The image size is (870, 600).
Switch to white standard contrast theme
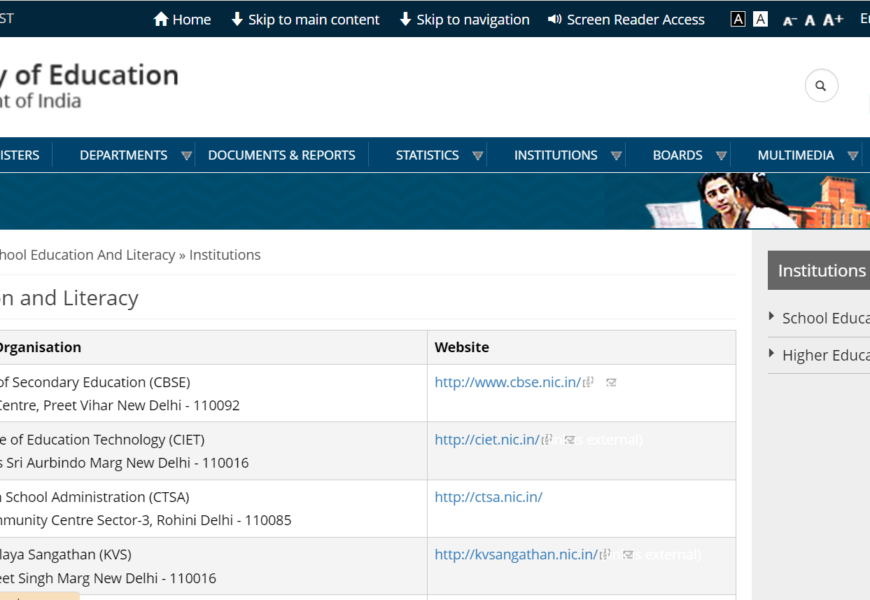click(760, 19)
